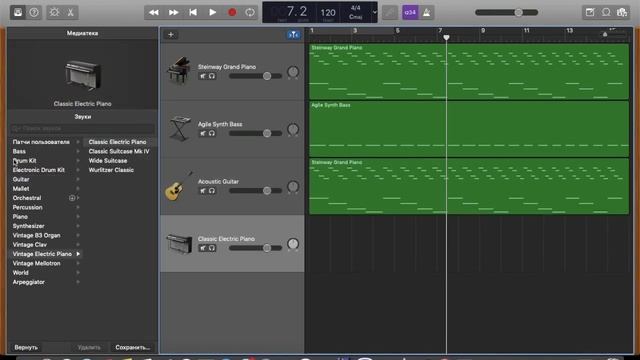The image size is (640, 360).
Task: Select the Agile Synth Bass track icon
Action: (180, 128)
